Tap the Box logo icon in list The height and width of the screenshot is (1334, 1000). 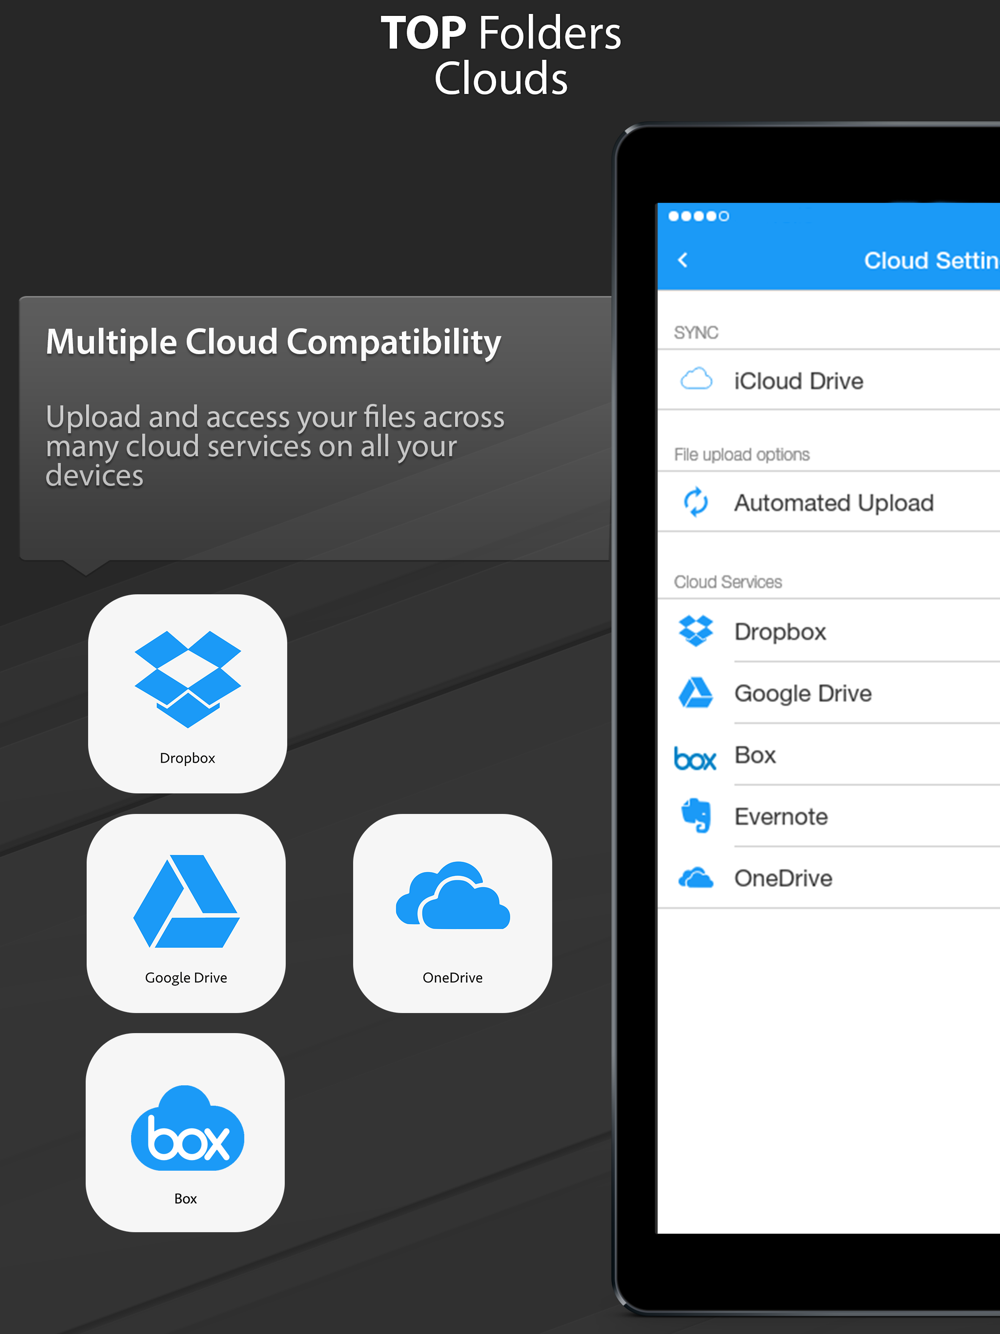pyautogui.click(x=695, y=758)
